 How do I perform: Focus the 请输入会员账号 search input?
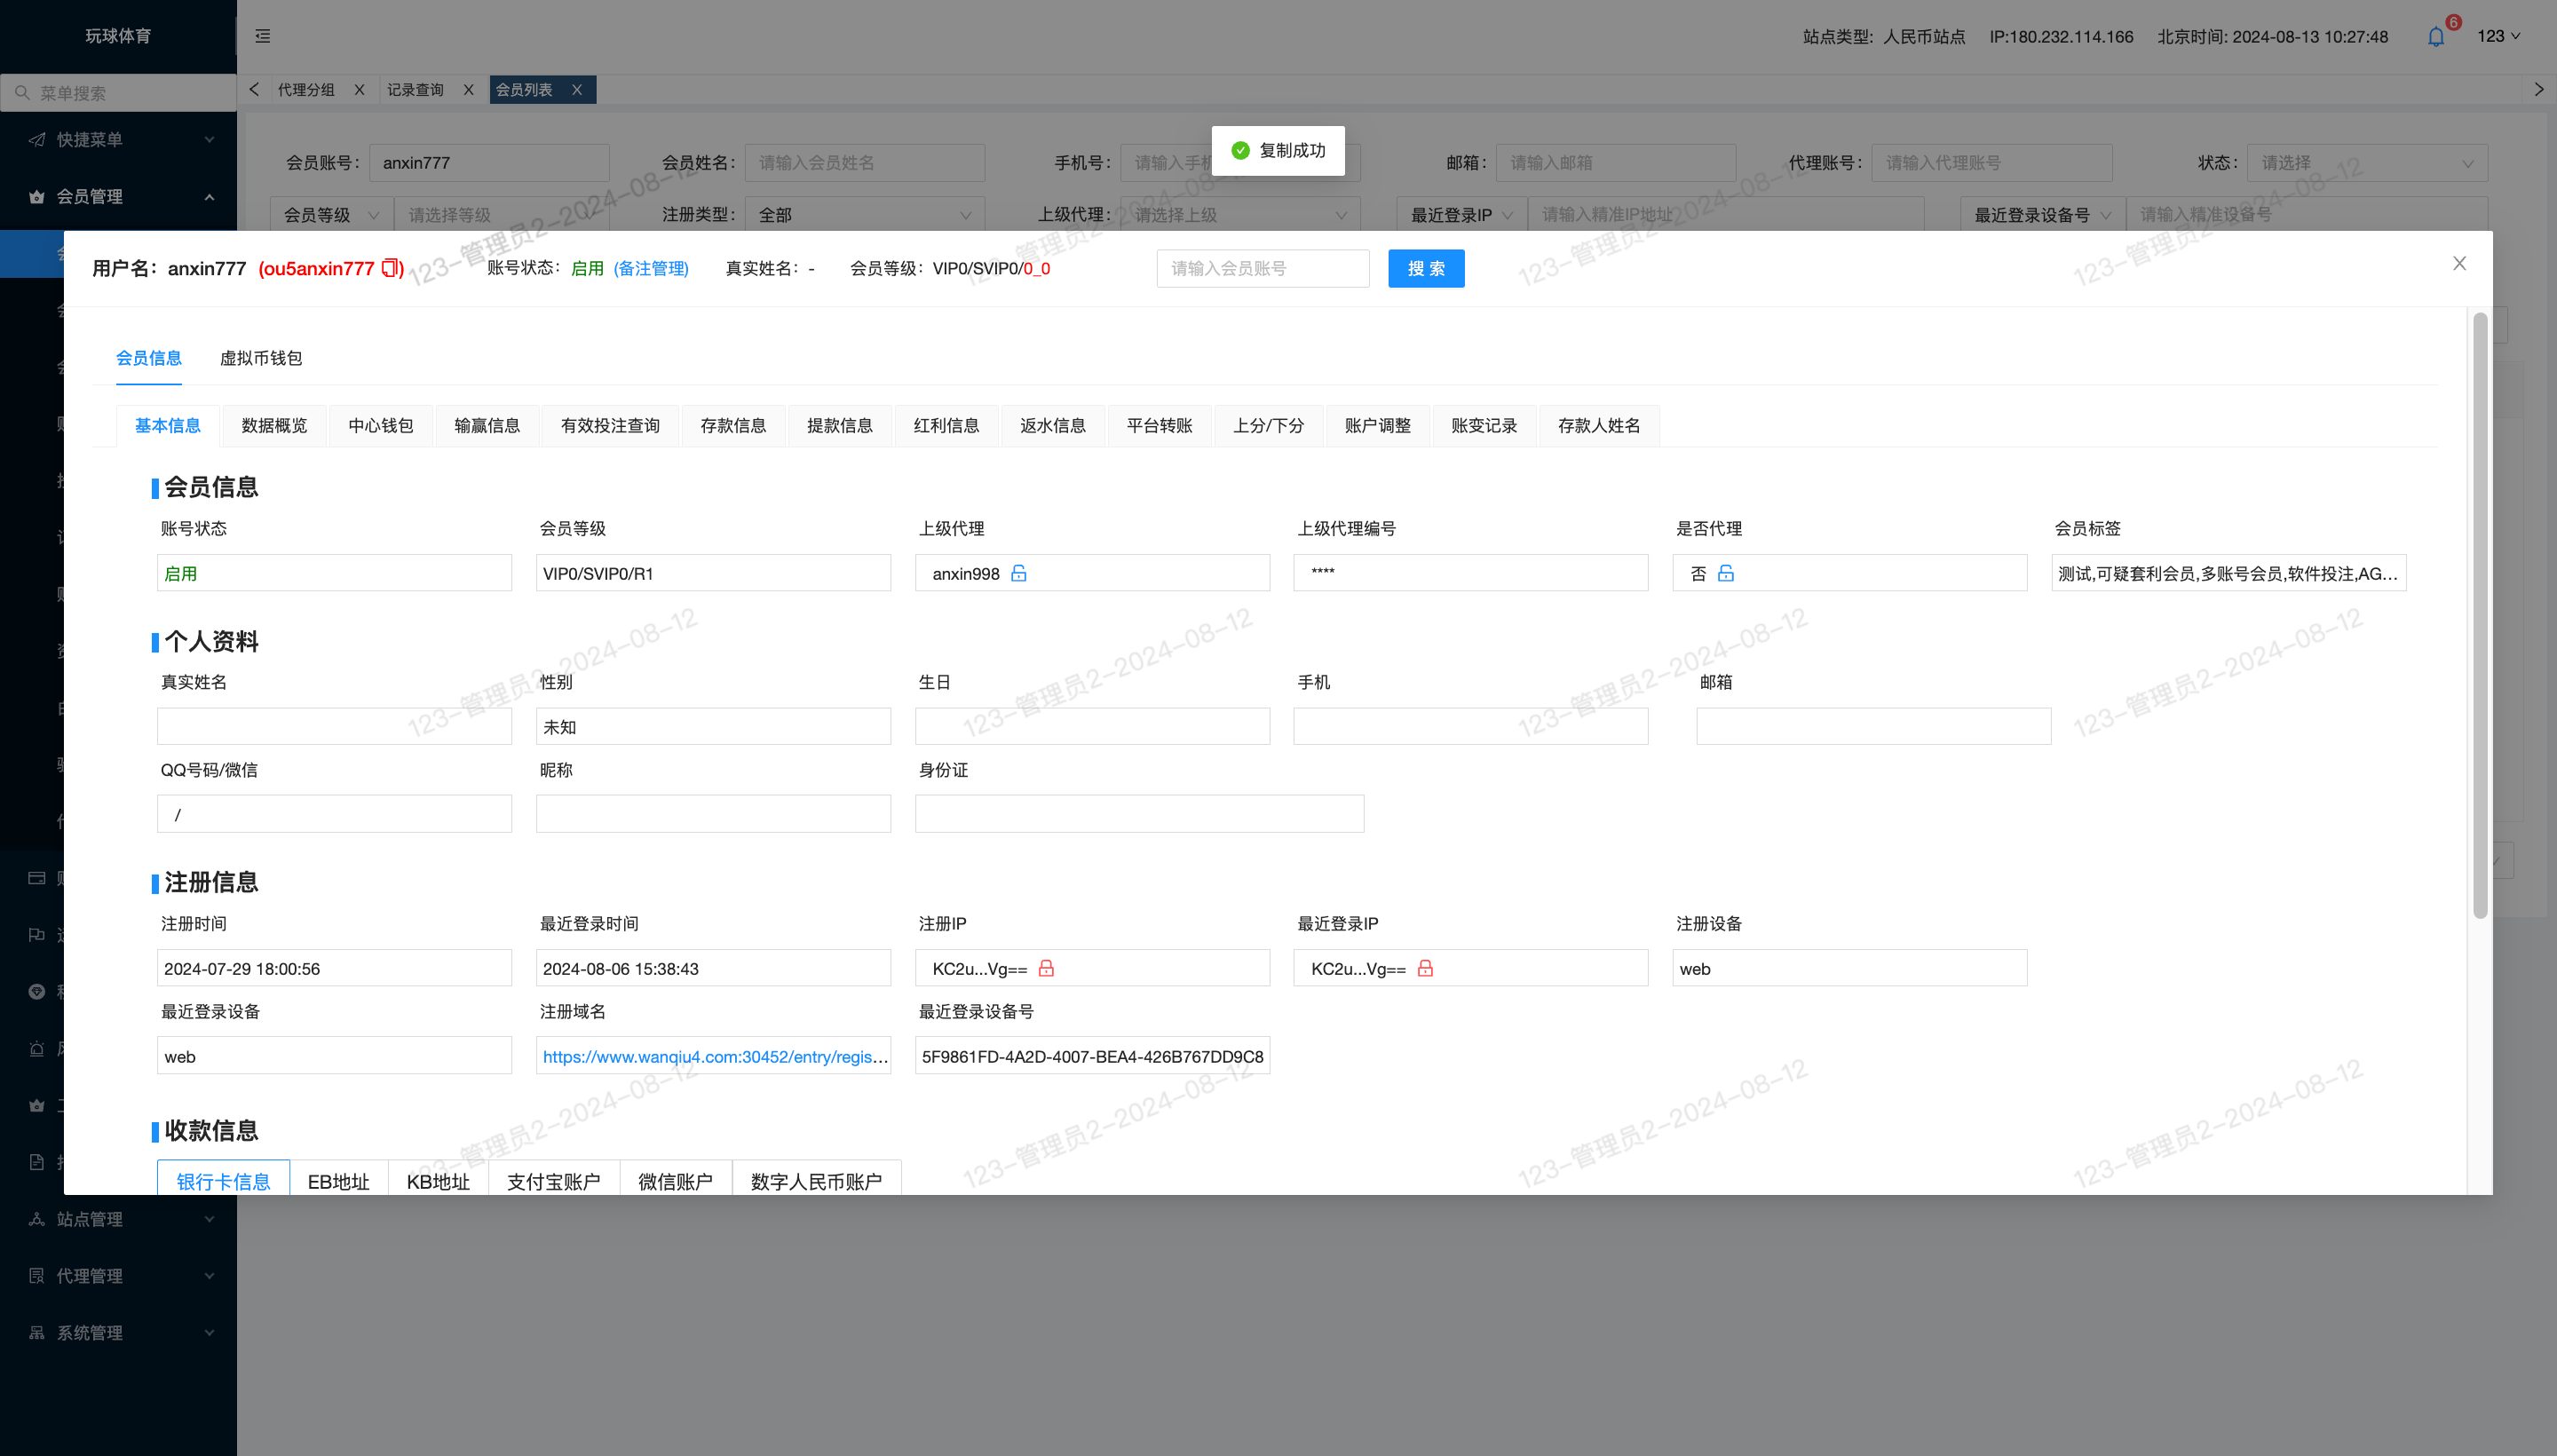coord(1262,268)
